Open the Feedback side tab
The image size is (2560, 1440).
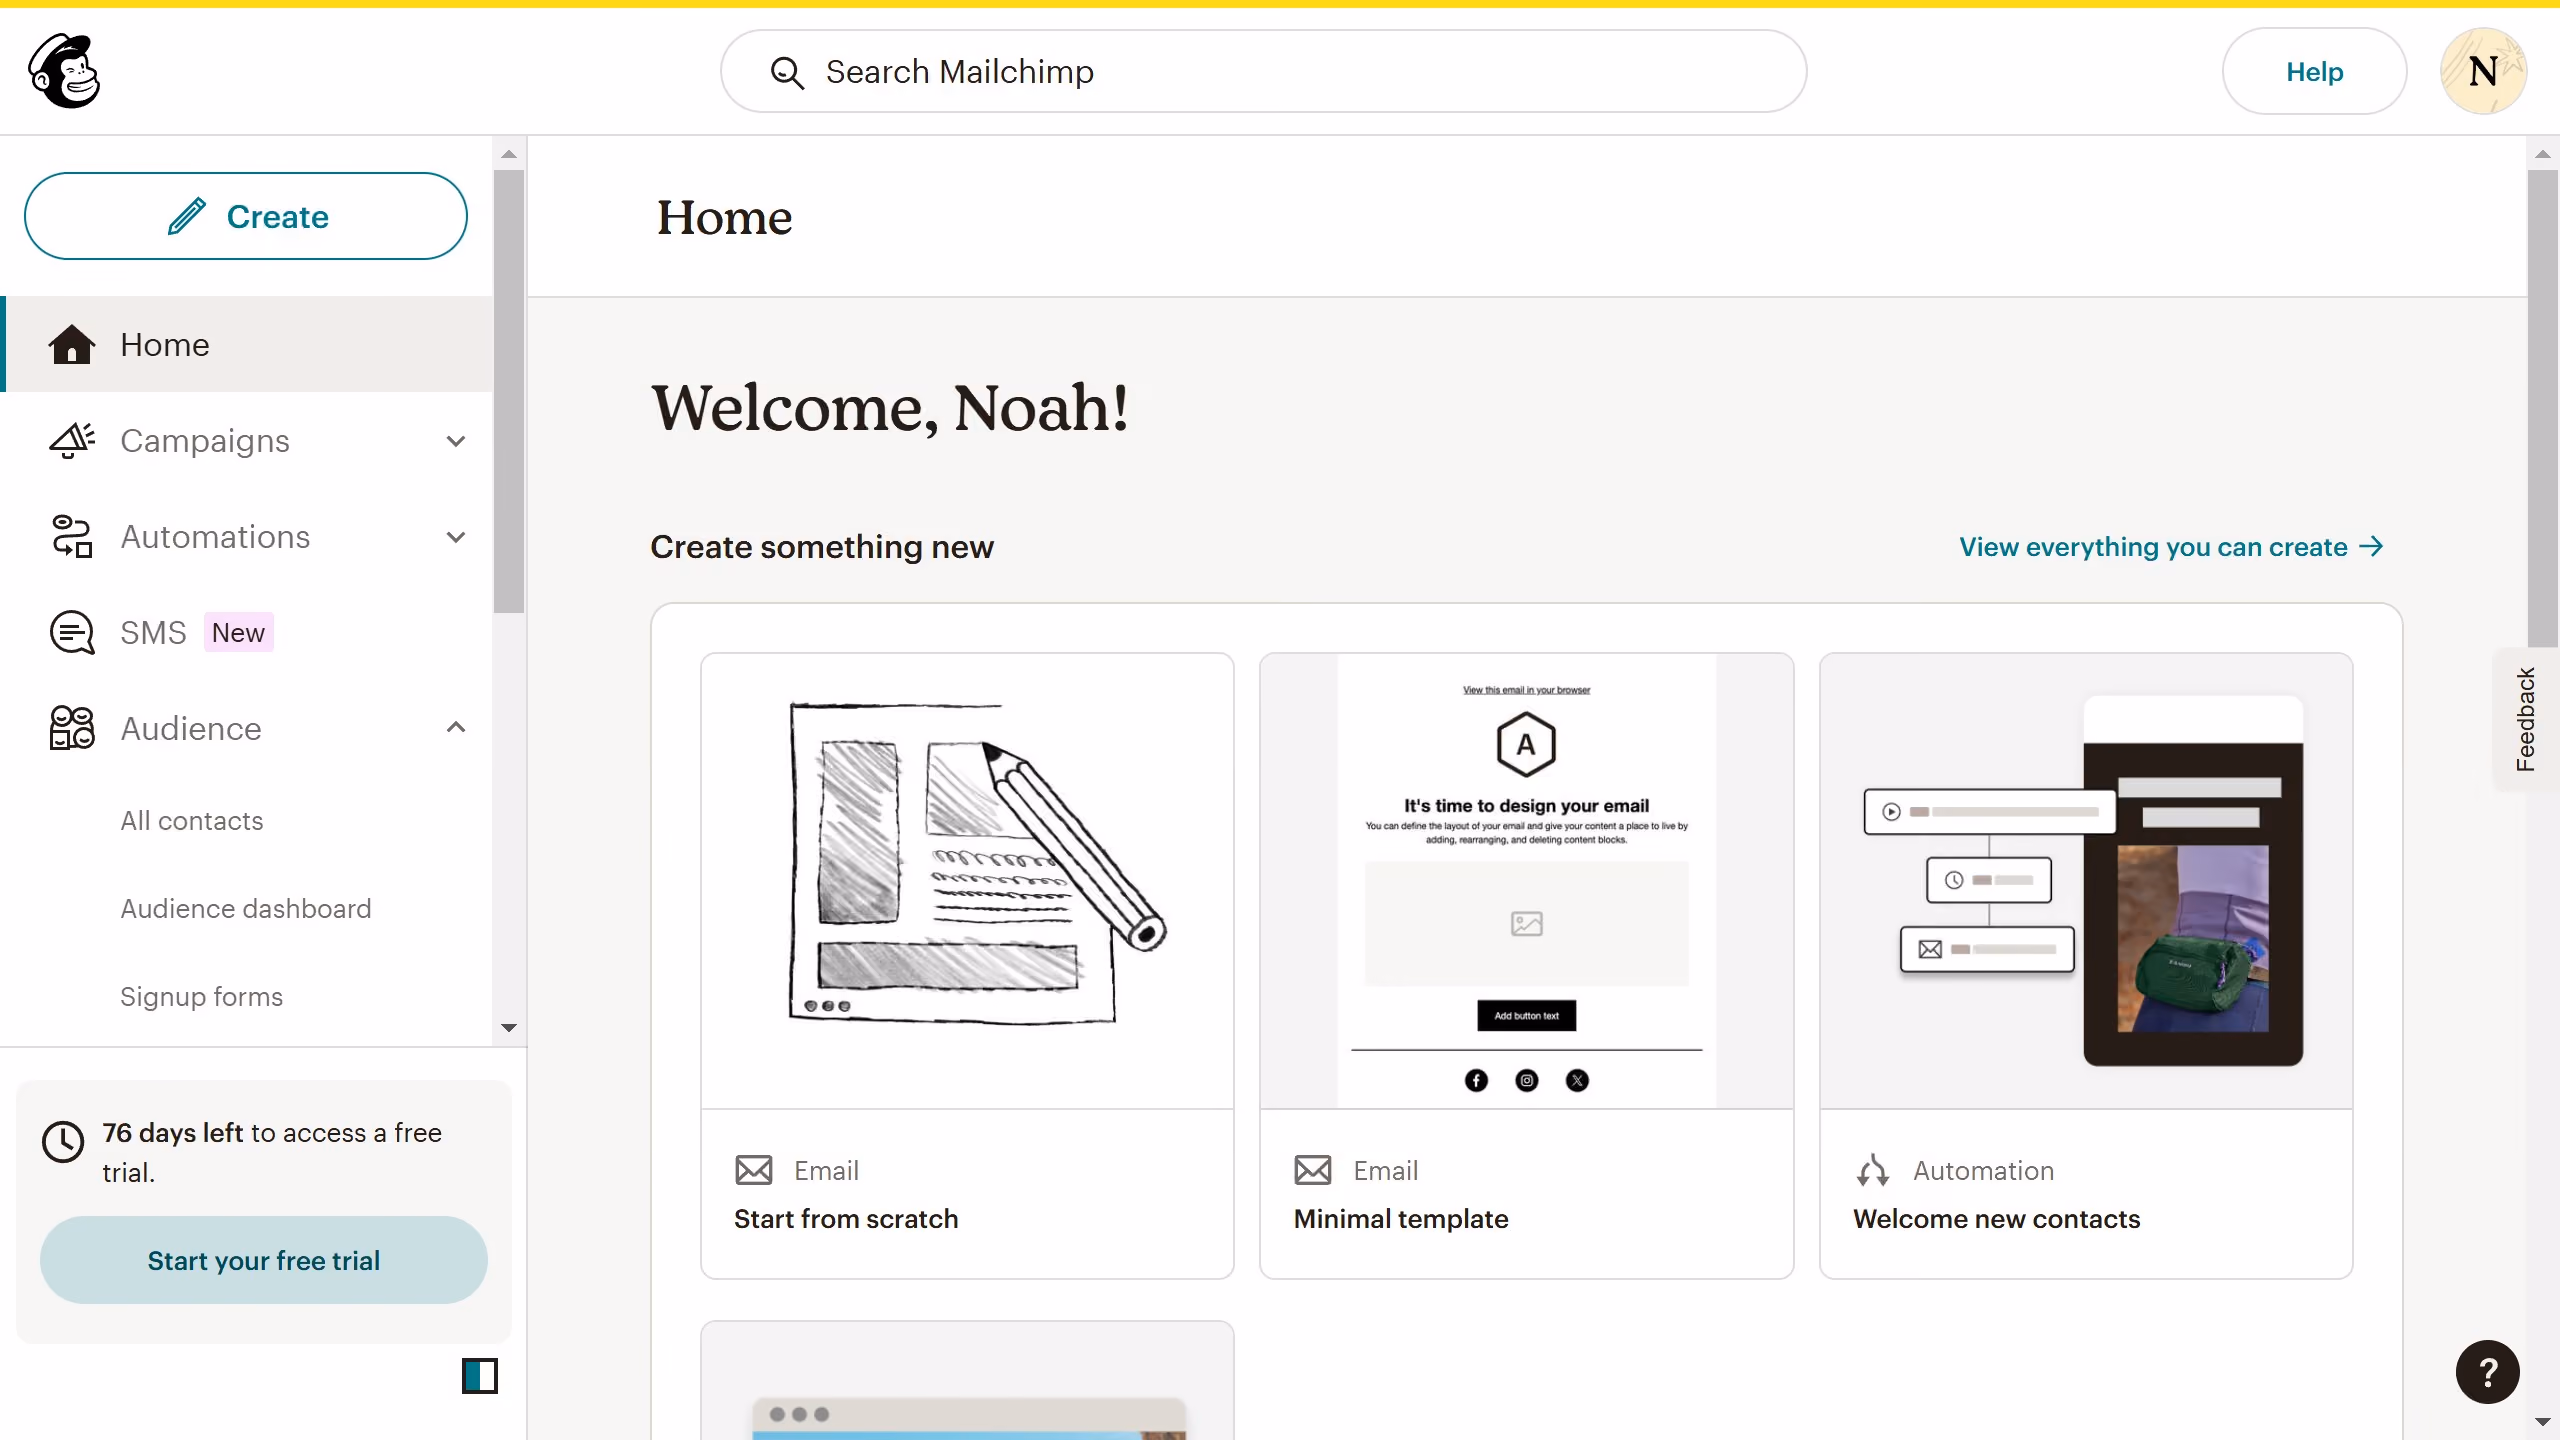pyautogui.click(x=2527, y=719)
